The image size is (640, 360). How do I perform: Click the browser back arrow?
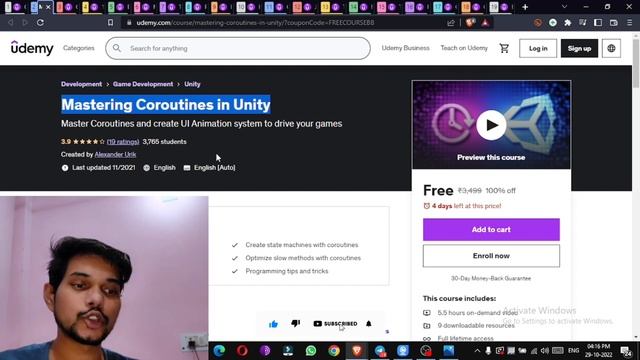(x=11, y=22)
